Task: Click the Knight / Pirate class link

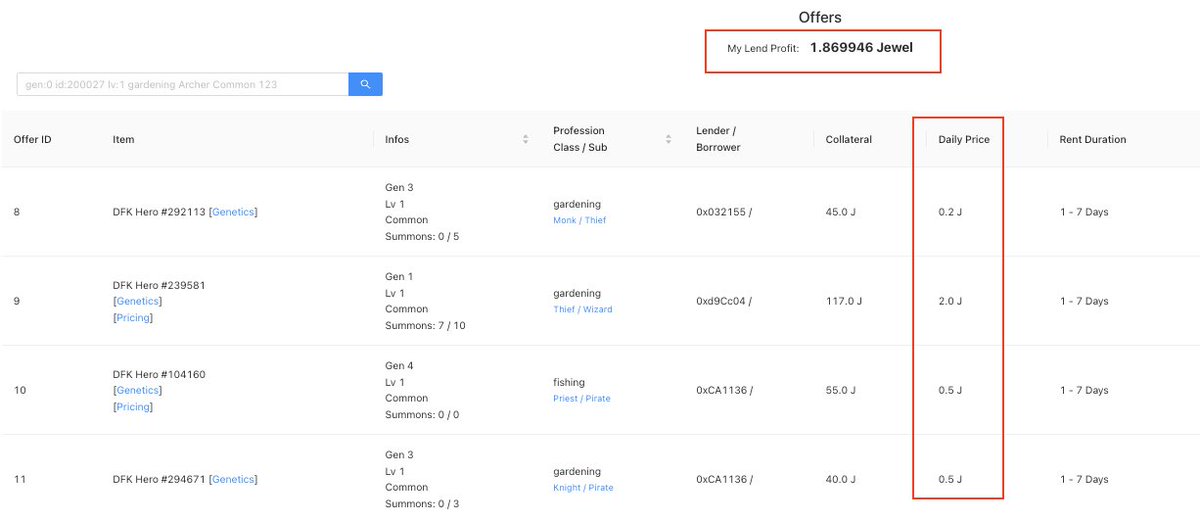Action: 583,488
